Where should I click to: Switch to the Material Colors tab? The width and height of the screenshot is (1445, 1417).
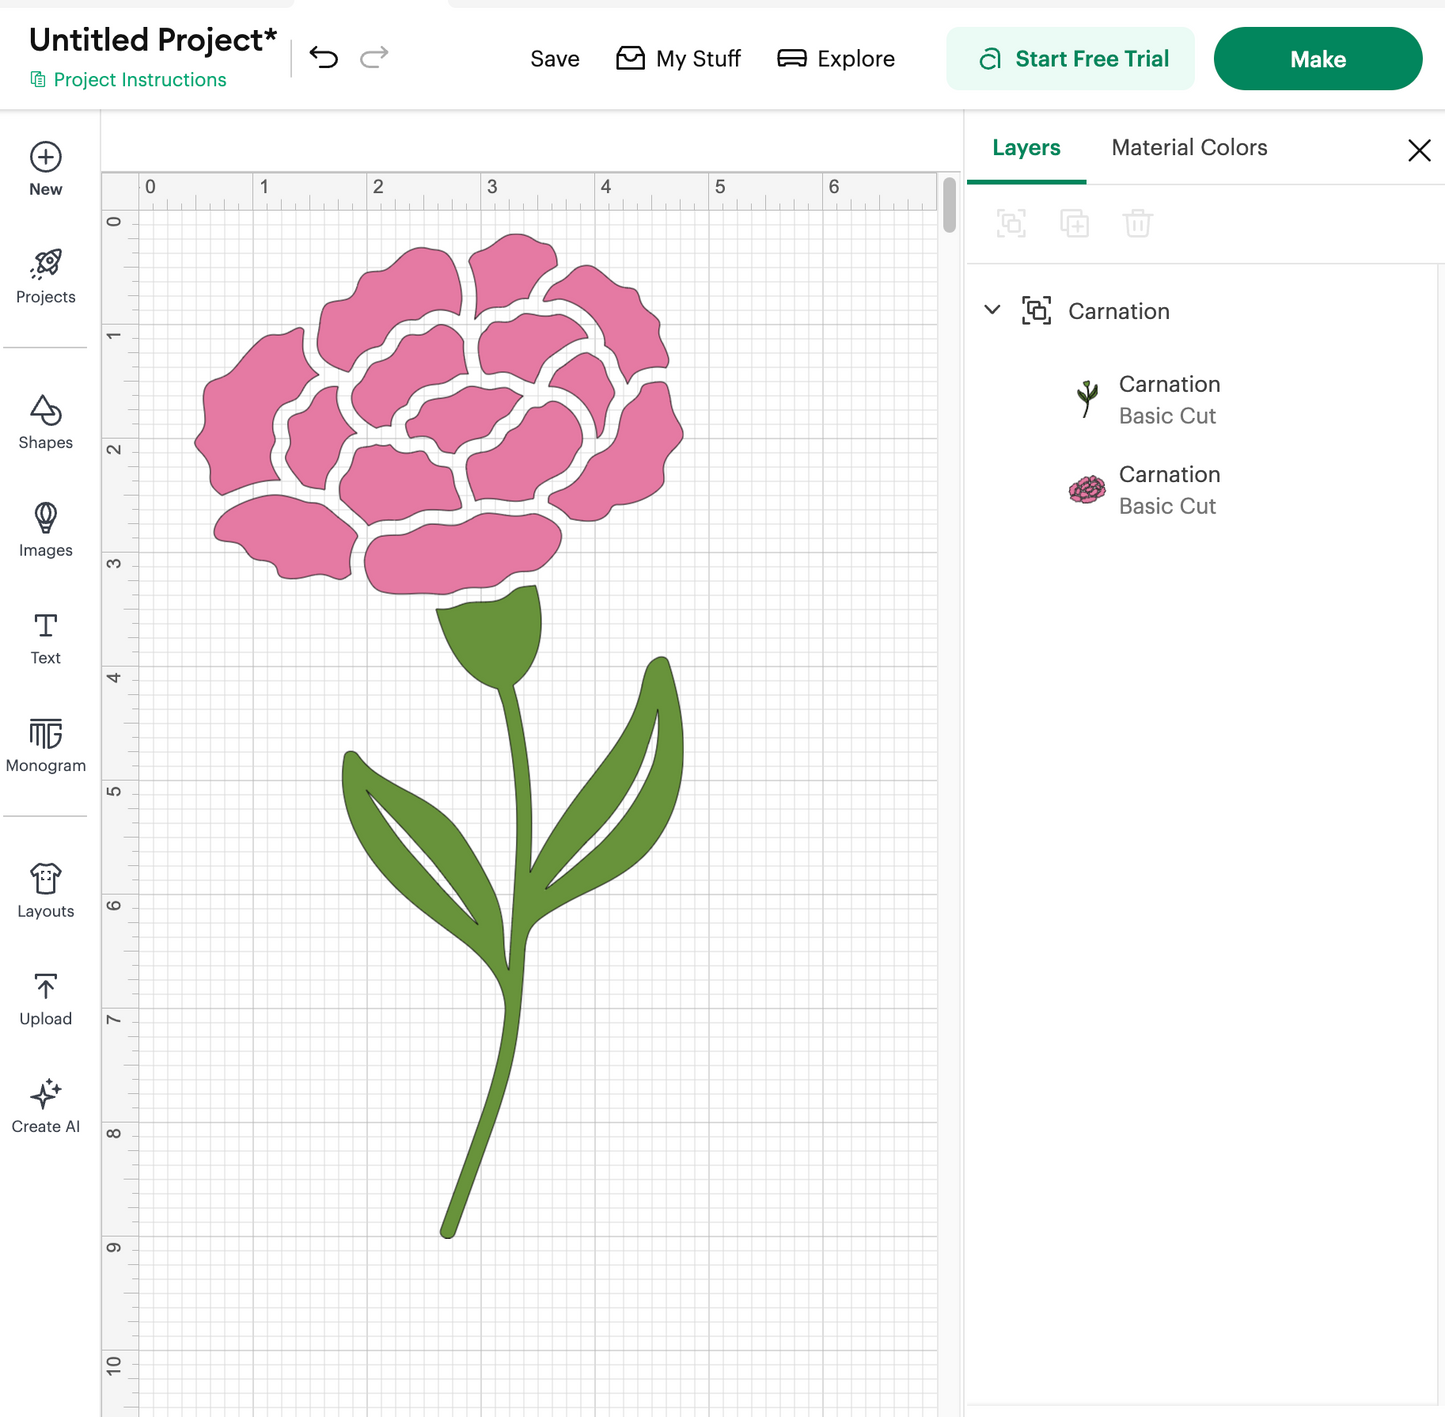pos(1189,148)
